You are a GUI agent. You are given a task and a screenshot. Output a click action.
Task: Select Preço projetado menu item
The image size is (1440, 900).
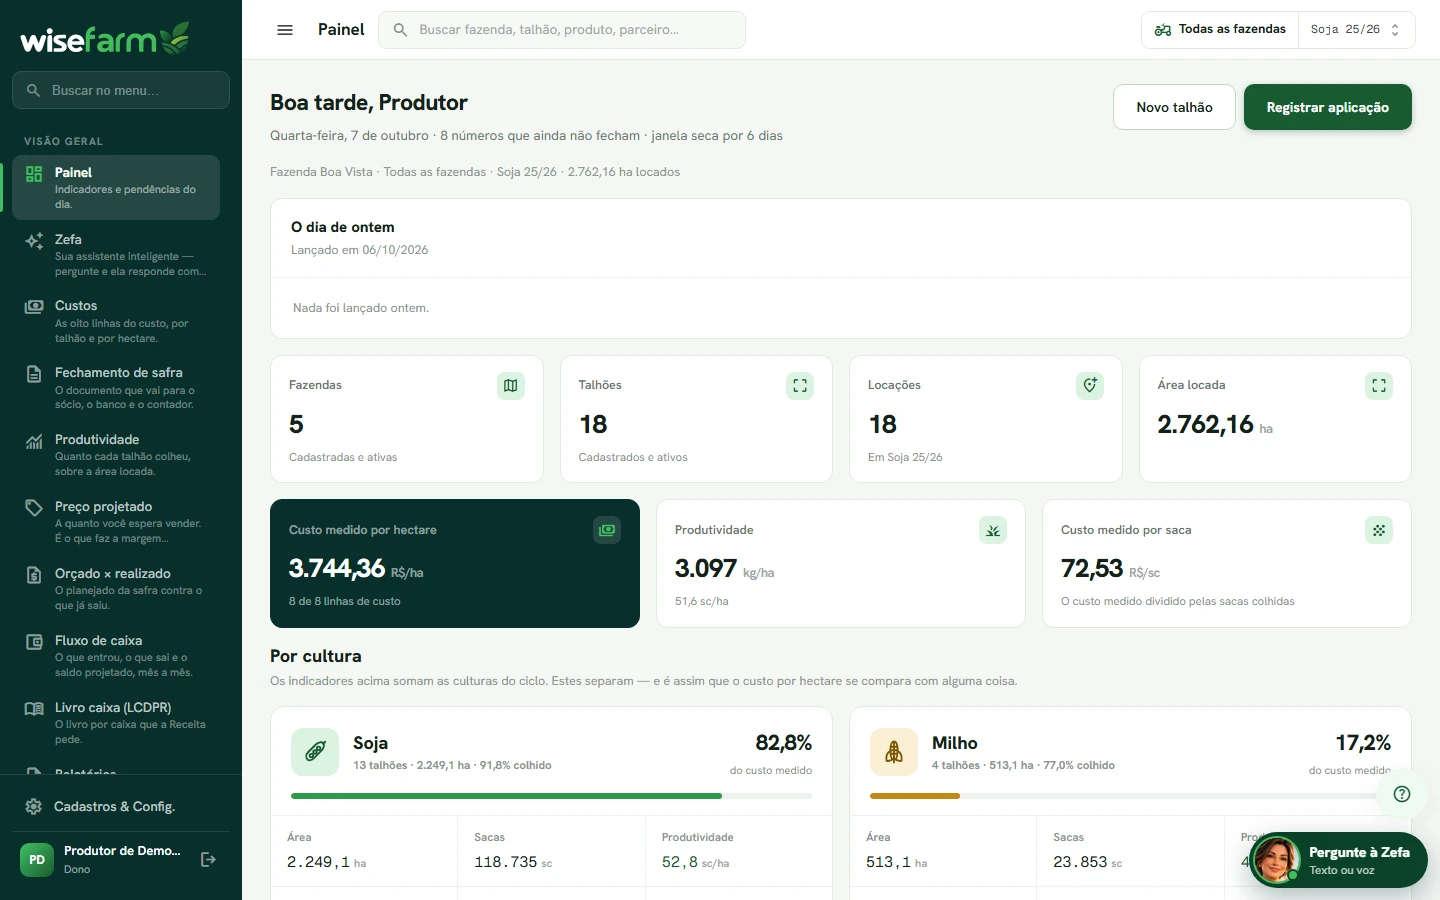click(116, 522)
